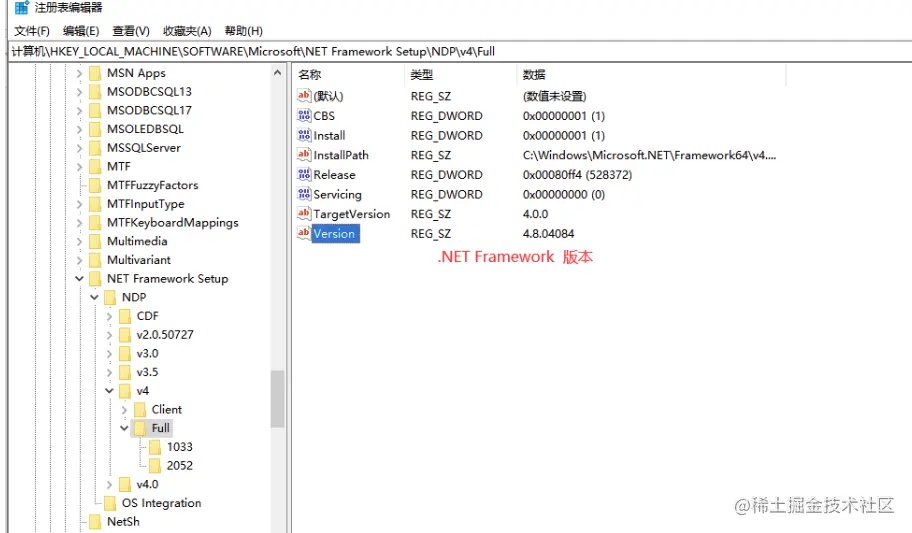Click the C:\Windows\Microsoft.NET InstallPath data
This screenshot has height=533, width=912.
point(649,155)
